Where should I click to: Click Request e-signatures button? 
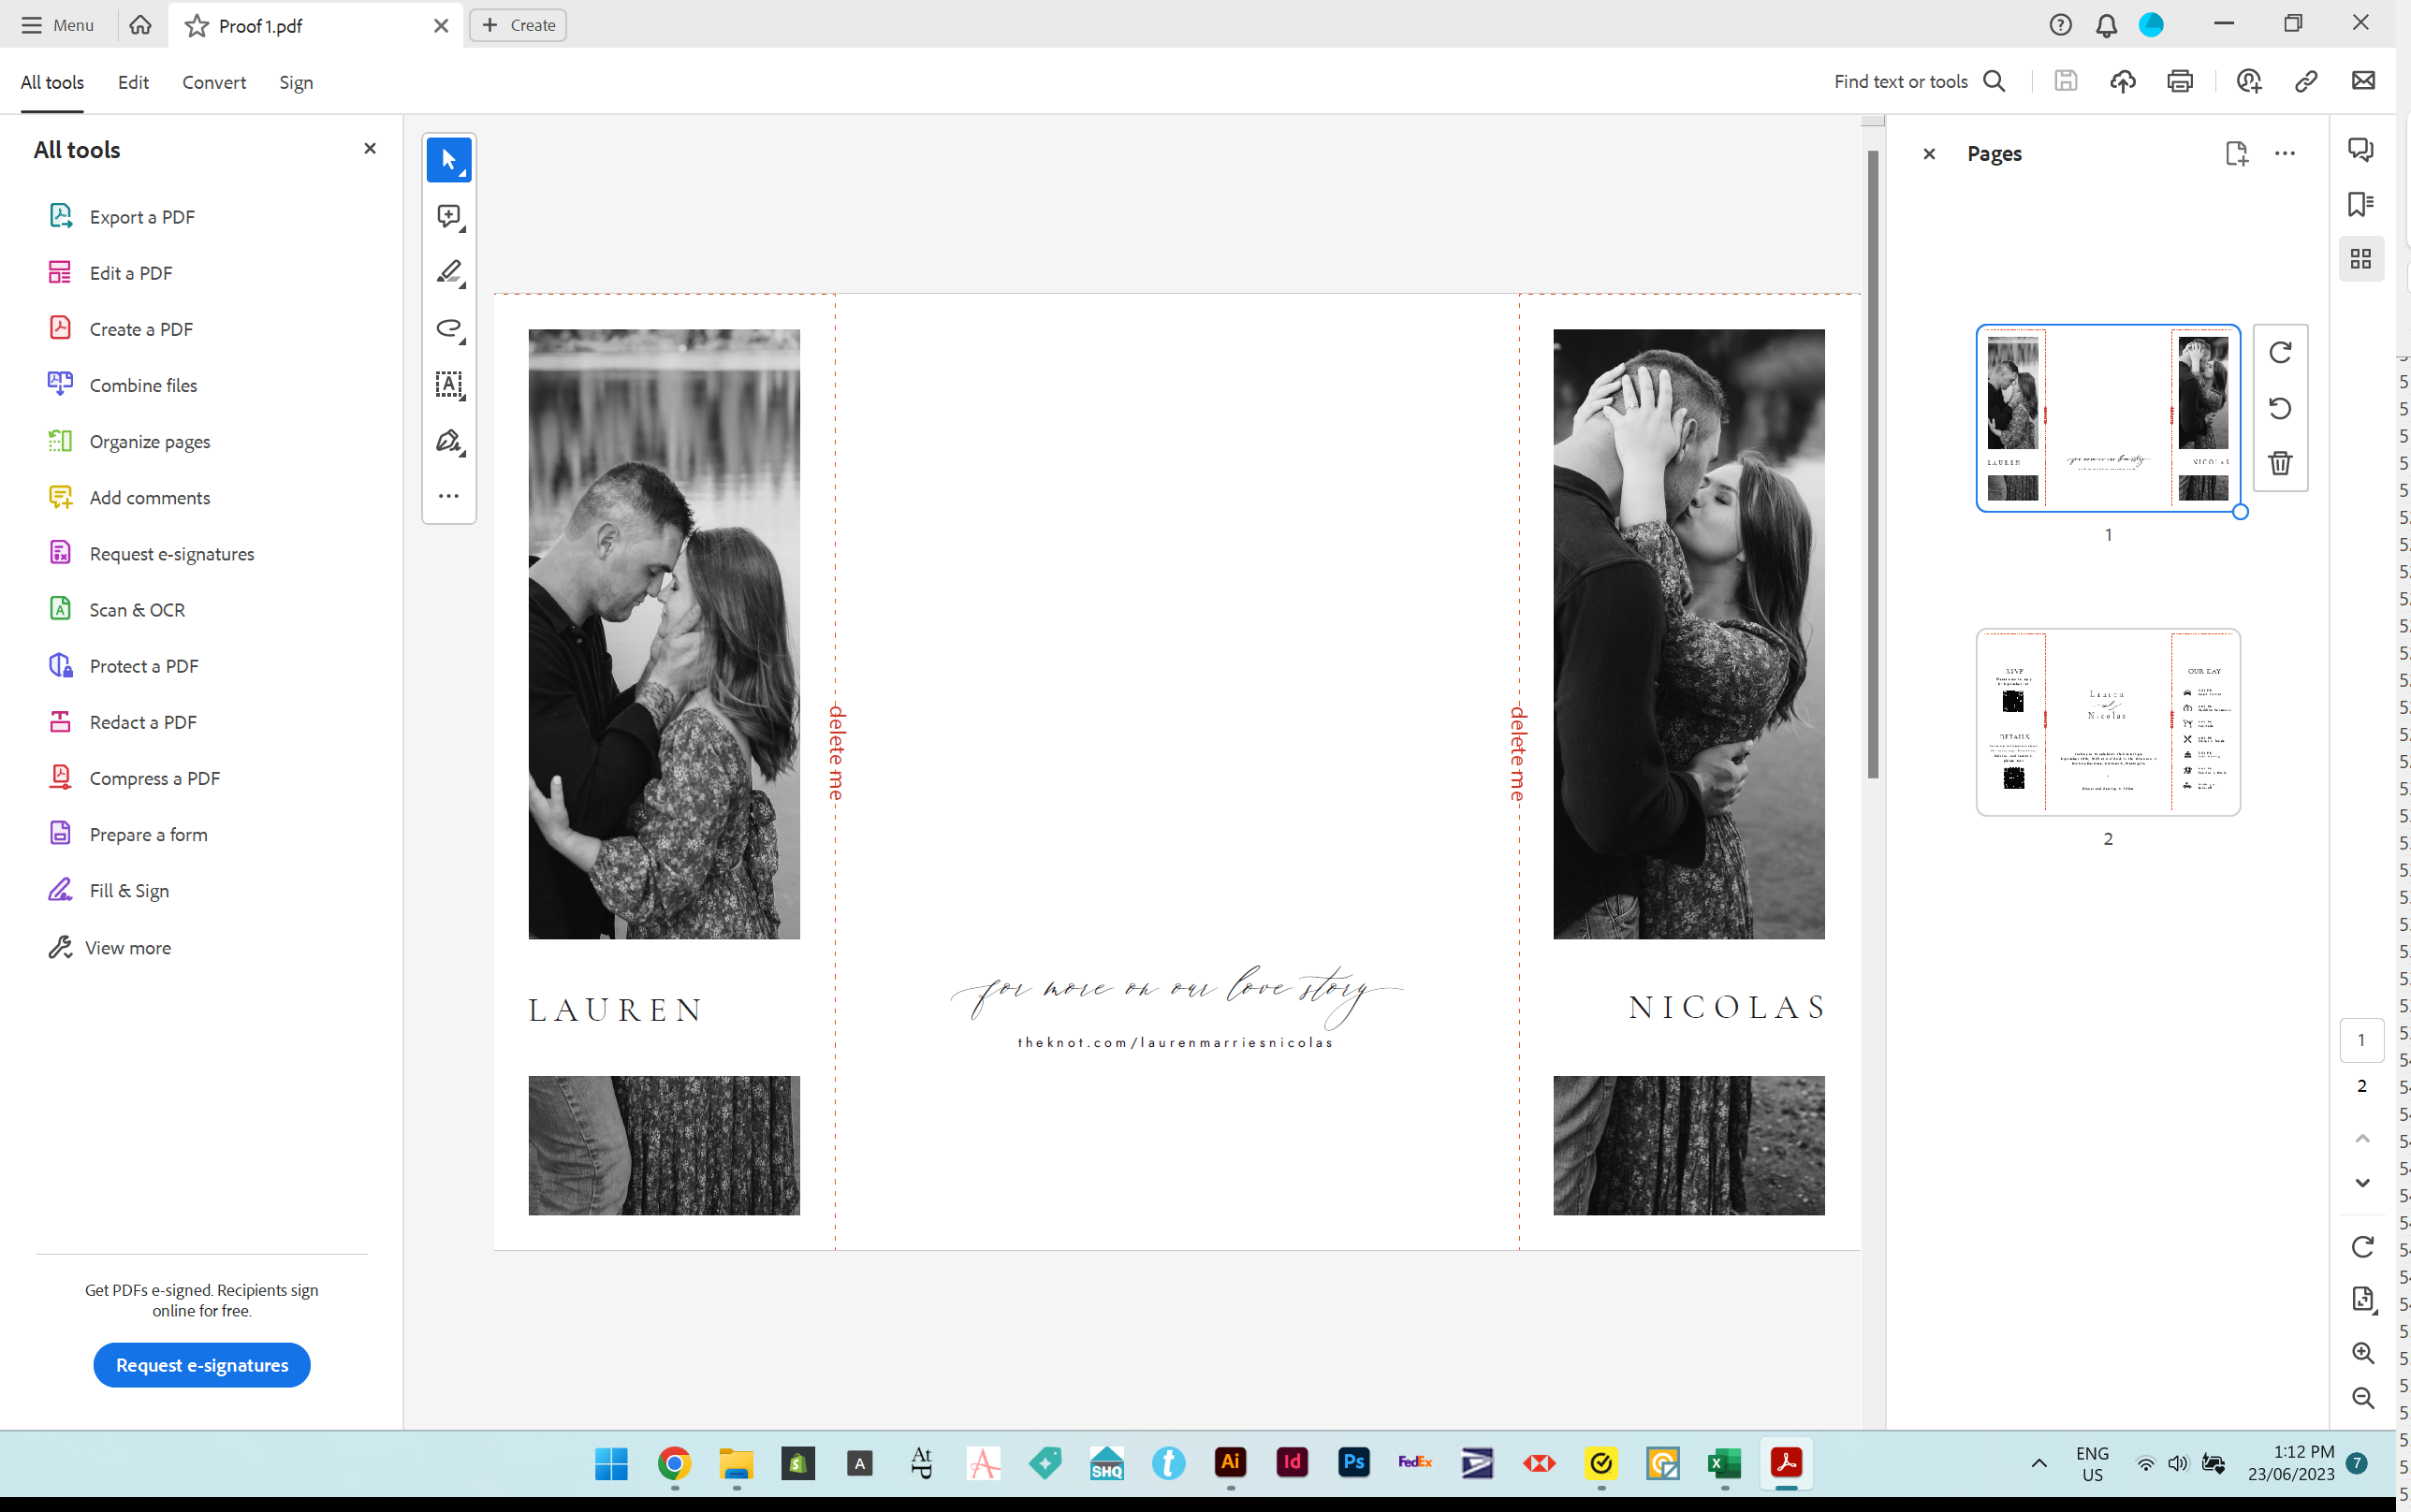(200, 1364)
